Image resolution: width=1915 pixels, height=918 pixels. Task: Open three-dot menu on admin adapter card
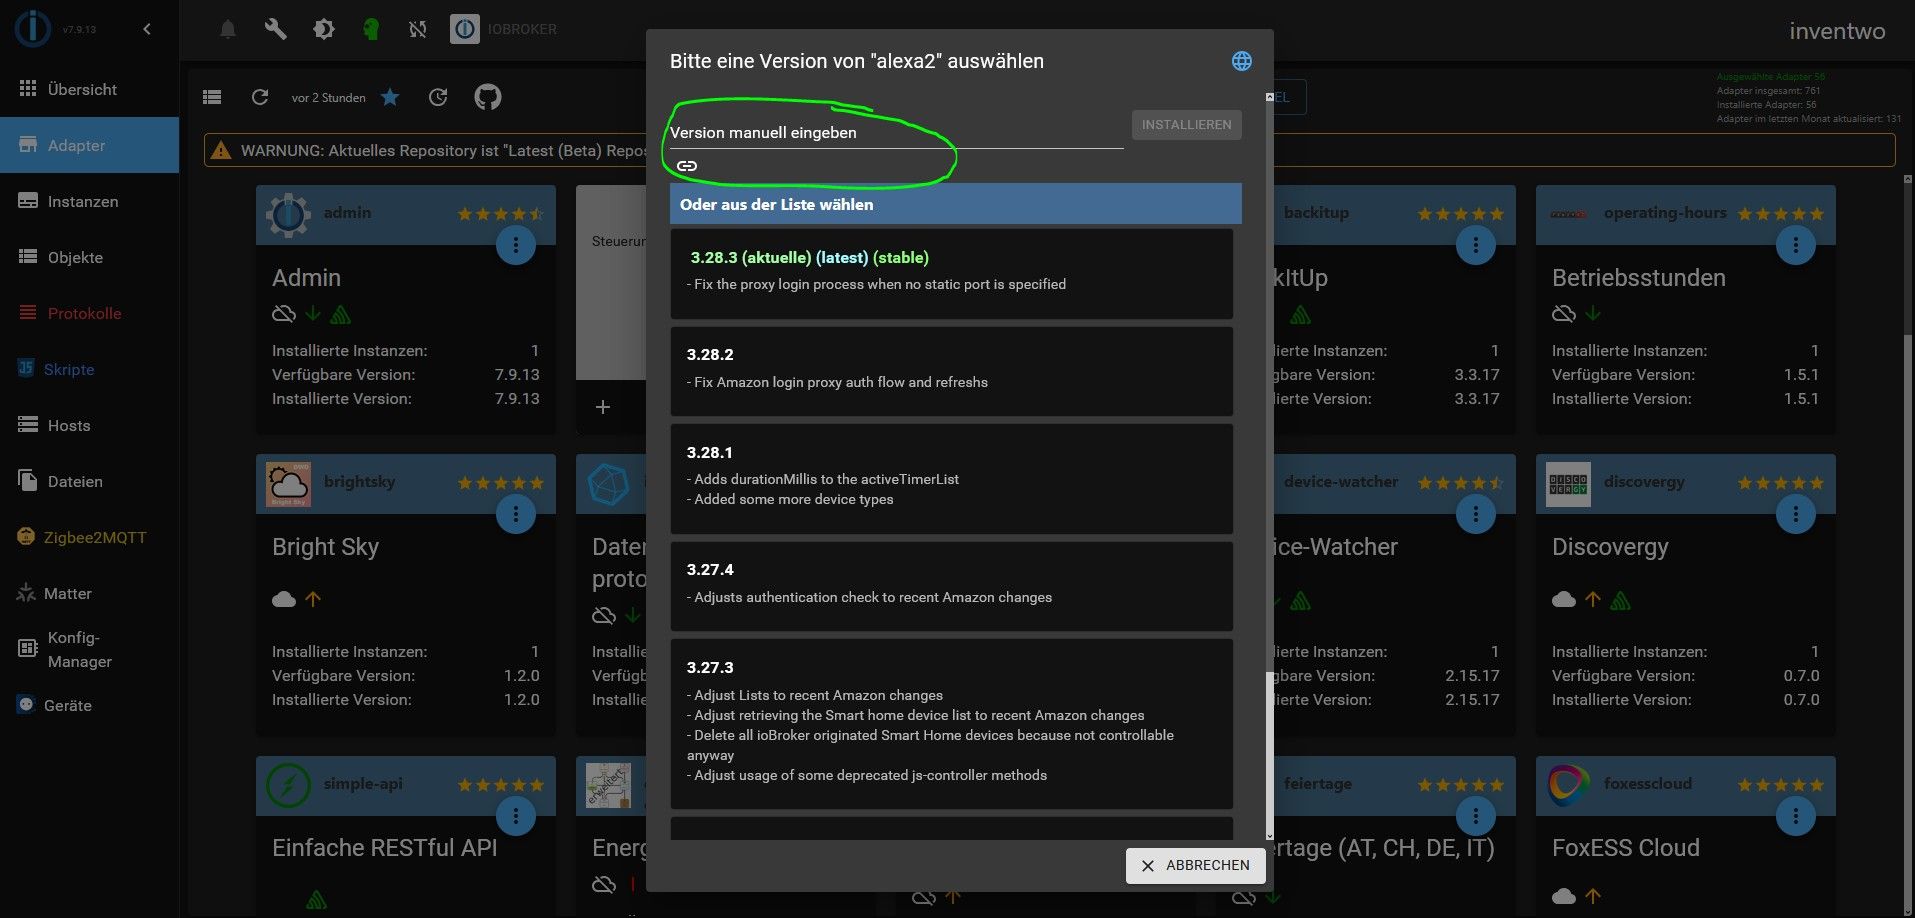pyautogui.click(x=516, y=244)
